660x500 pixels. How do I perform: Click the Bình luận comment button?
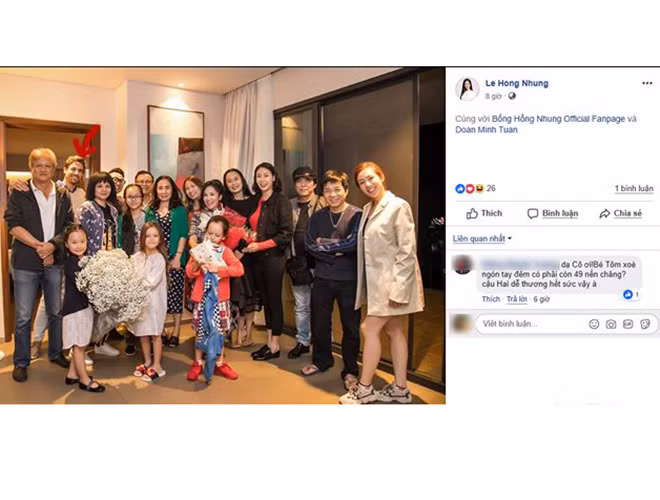[553, 213]
